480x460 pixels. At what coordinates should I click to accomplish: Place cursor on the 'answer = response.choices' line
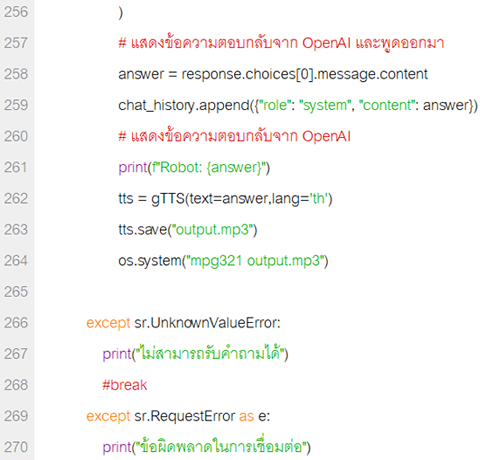click(x=273, y=74)
